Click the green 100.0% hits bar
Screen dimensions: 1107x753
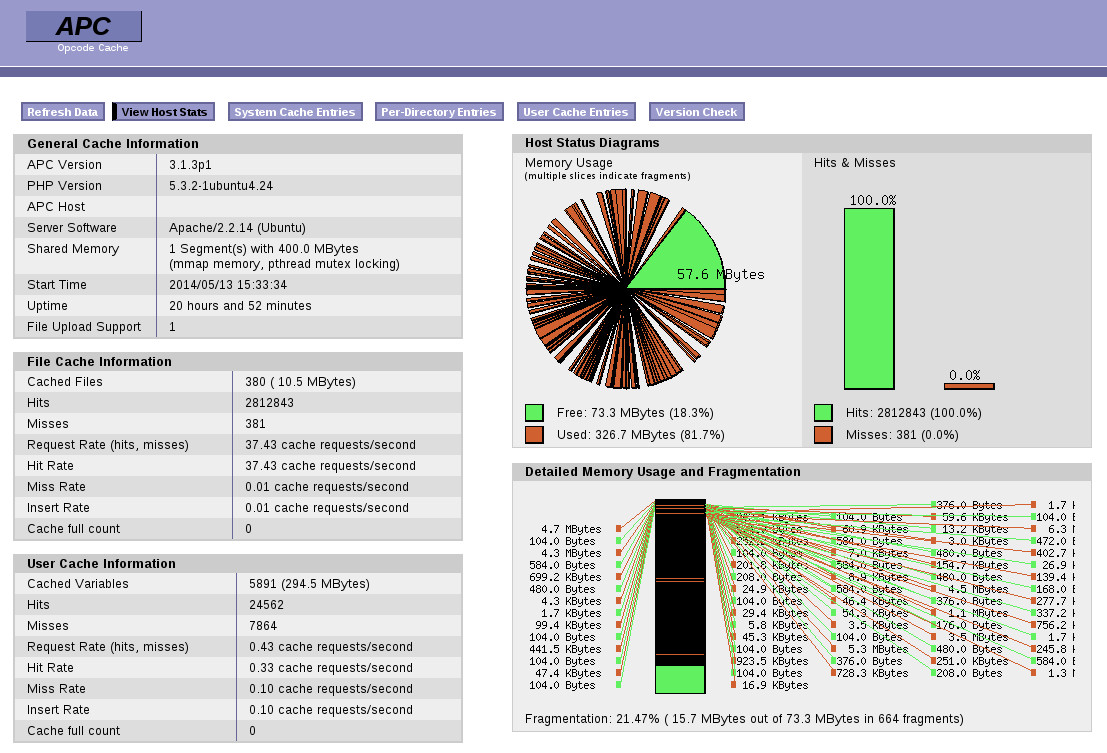[x=869, y=299]
